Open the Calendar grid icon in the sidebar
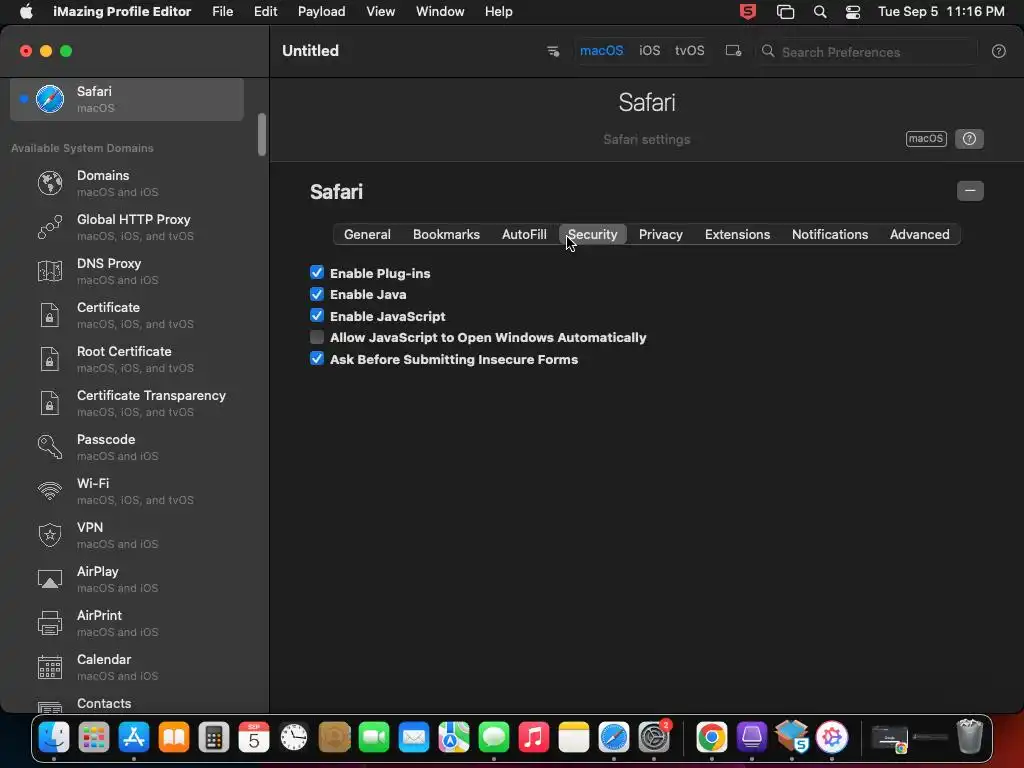Viewport: 1024px width, 768px height. 50,667
